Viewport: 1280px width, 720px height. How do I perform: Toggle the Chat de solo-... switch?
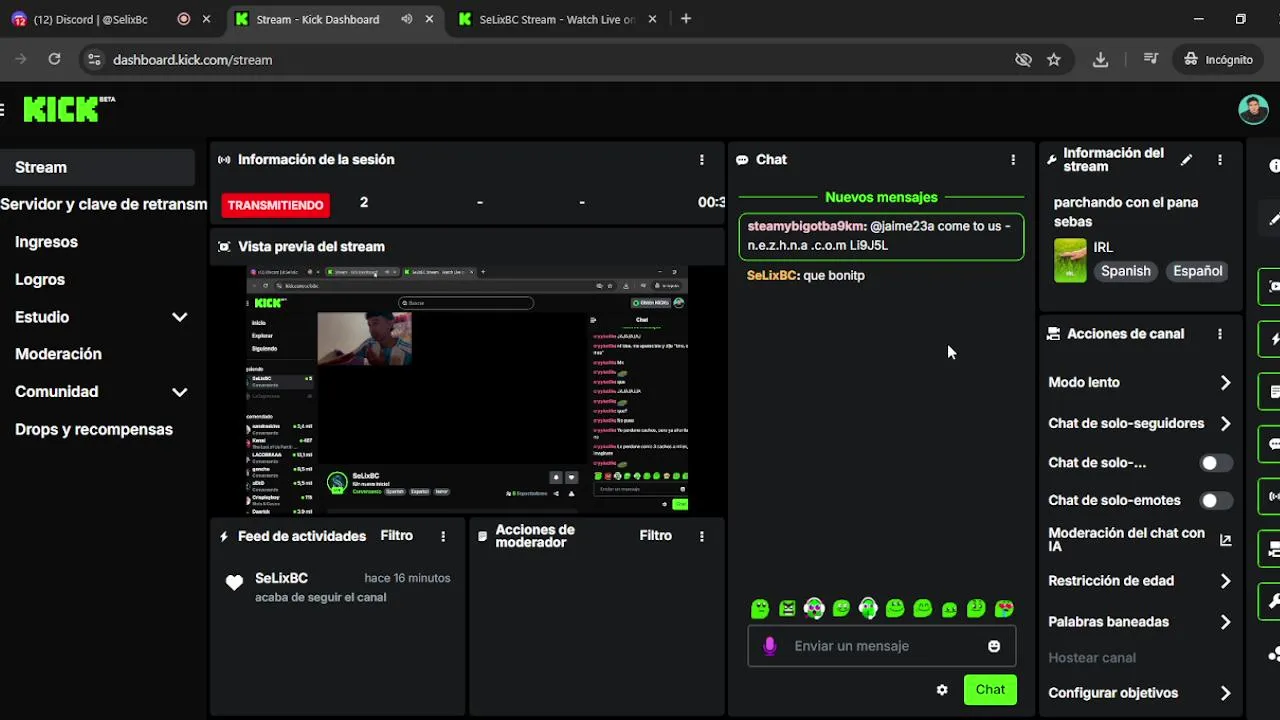pos(1215,463)
